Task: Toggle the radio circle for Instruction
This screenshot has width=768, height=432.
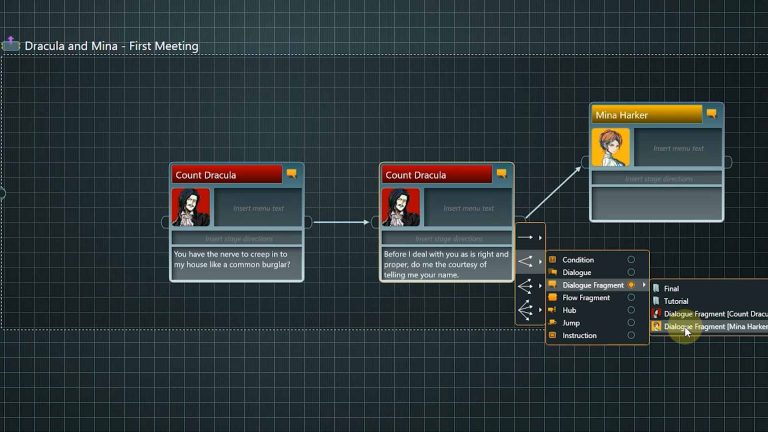Action: point(631,335)
